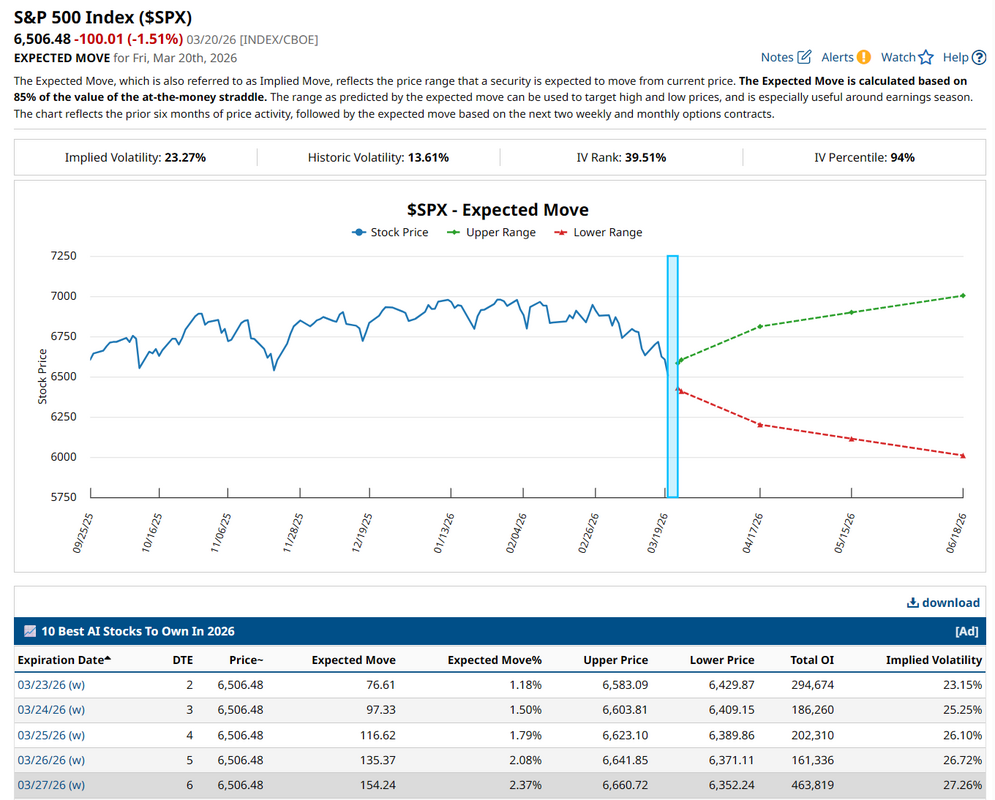Viewport: 995px width, 800px height.
Task: Click the orange Alerts warning icon
Action: click(x=863, y=57)
